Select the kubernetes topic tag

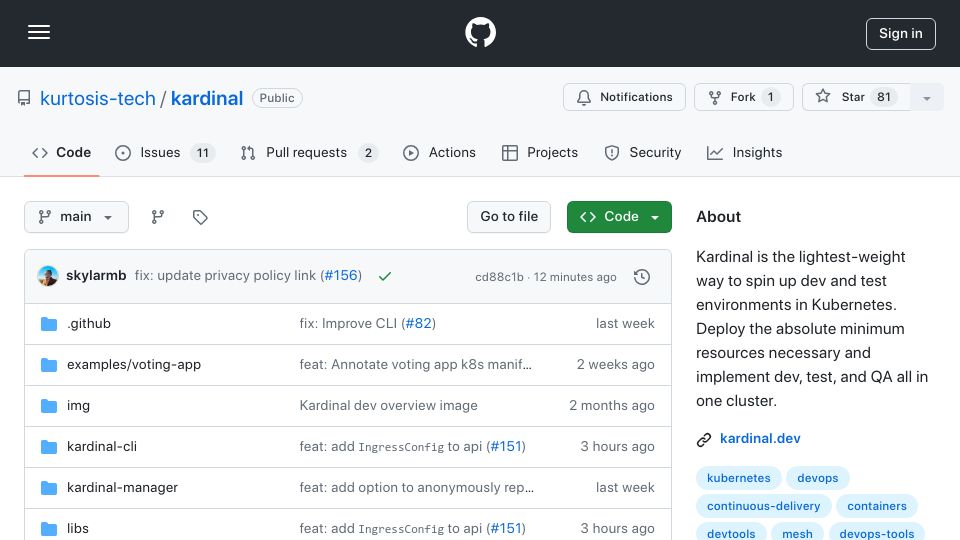pos(738,478)
